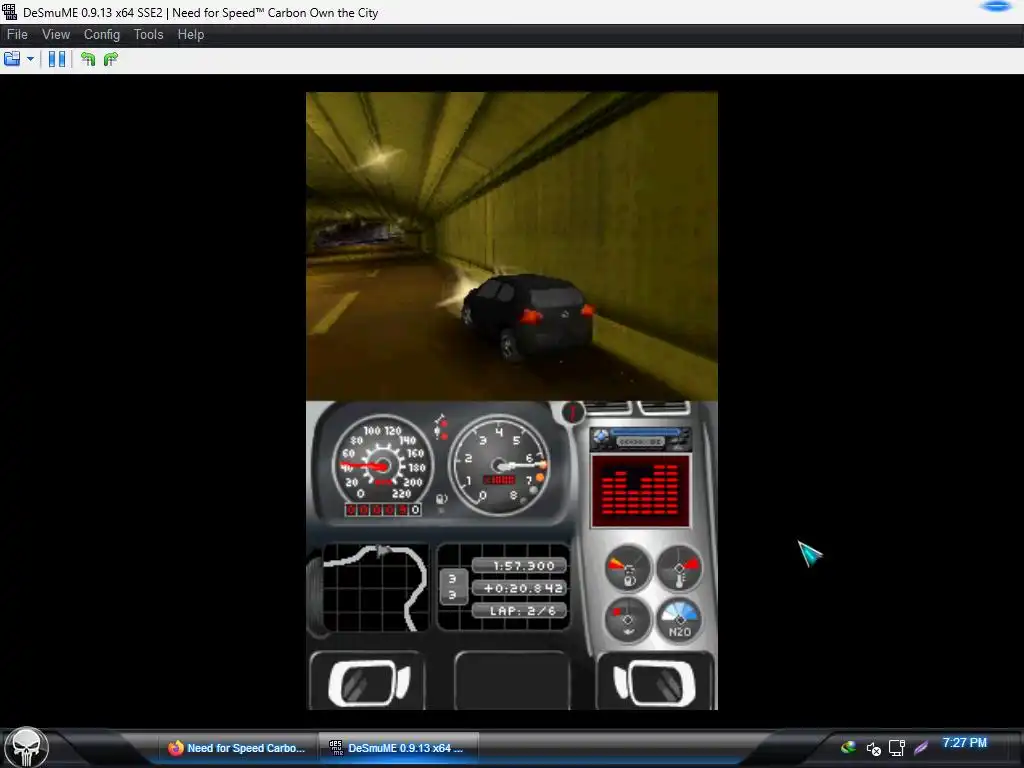Screen dimensions: 1024x768
Task: Click the purple feather tray icon
Action: point(921,748)
